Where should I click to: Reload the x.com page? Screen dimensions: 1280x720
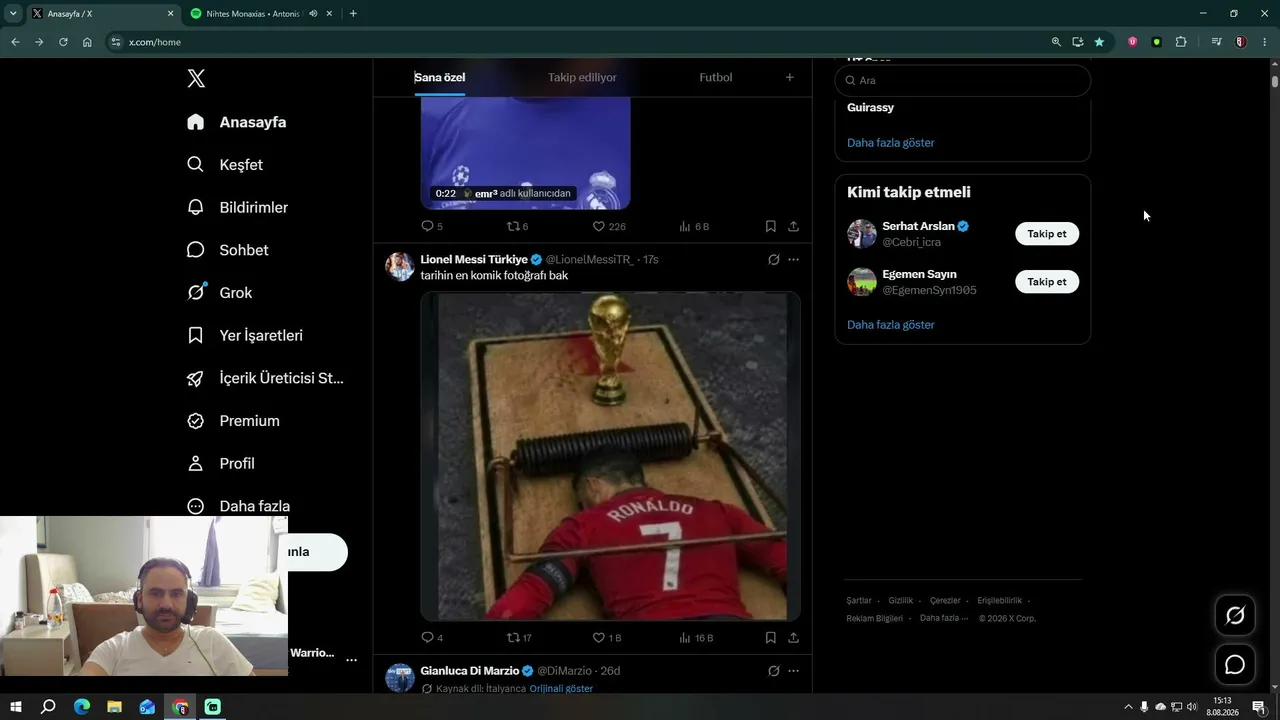coord(63,42)
